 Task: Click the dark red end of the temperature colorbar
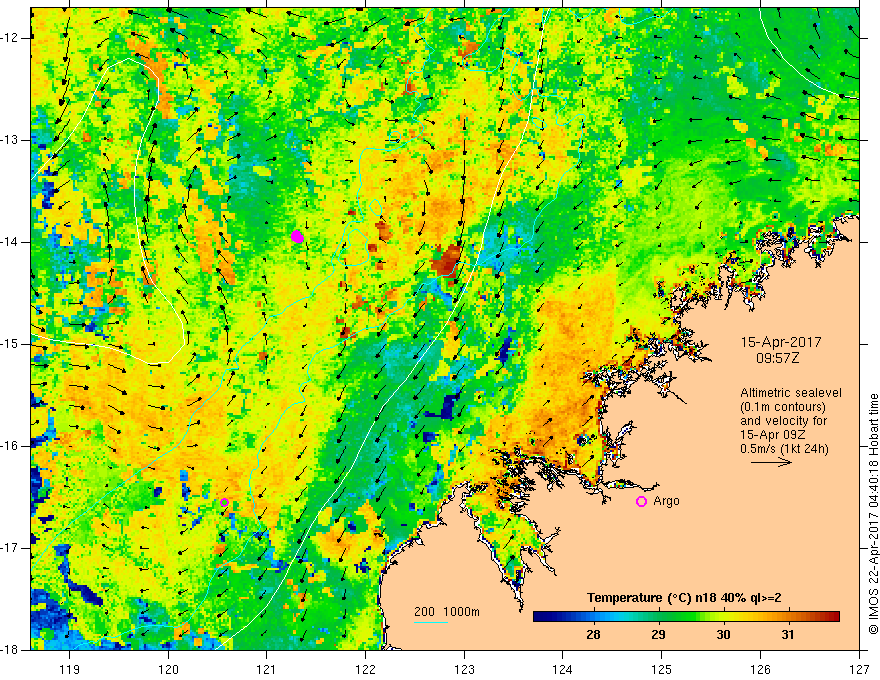(833, 617)
